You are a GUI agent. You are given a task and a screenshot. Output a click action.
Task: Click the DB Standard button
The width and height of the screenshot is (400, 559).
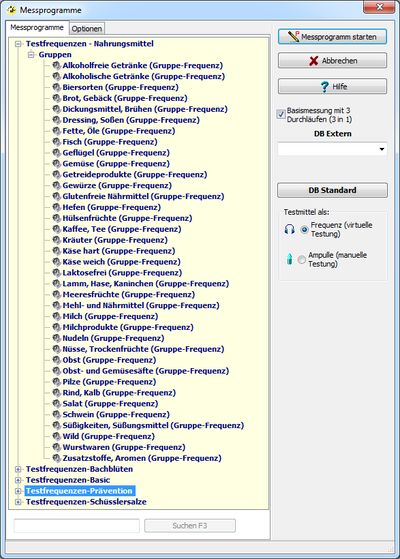(x=332, y=190)
